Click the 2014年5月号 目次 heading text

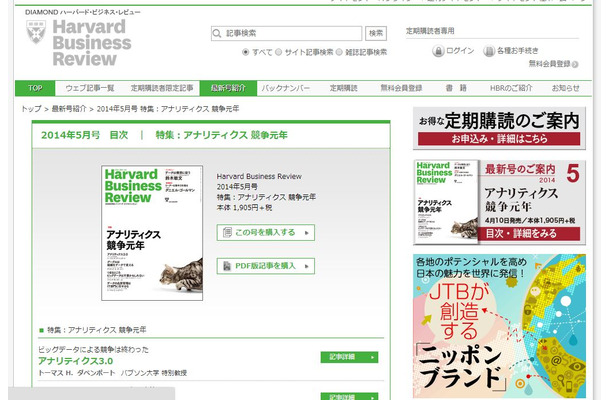84,135
